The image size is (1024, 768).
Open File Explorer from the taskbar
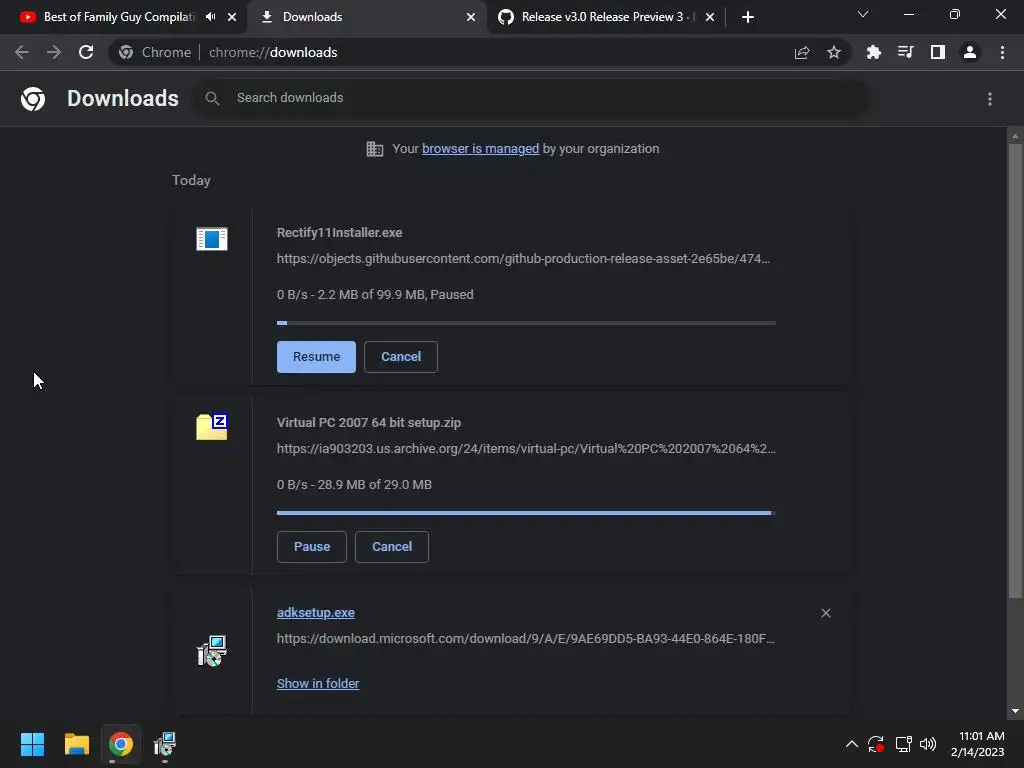coord(76,744)
